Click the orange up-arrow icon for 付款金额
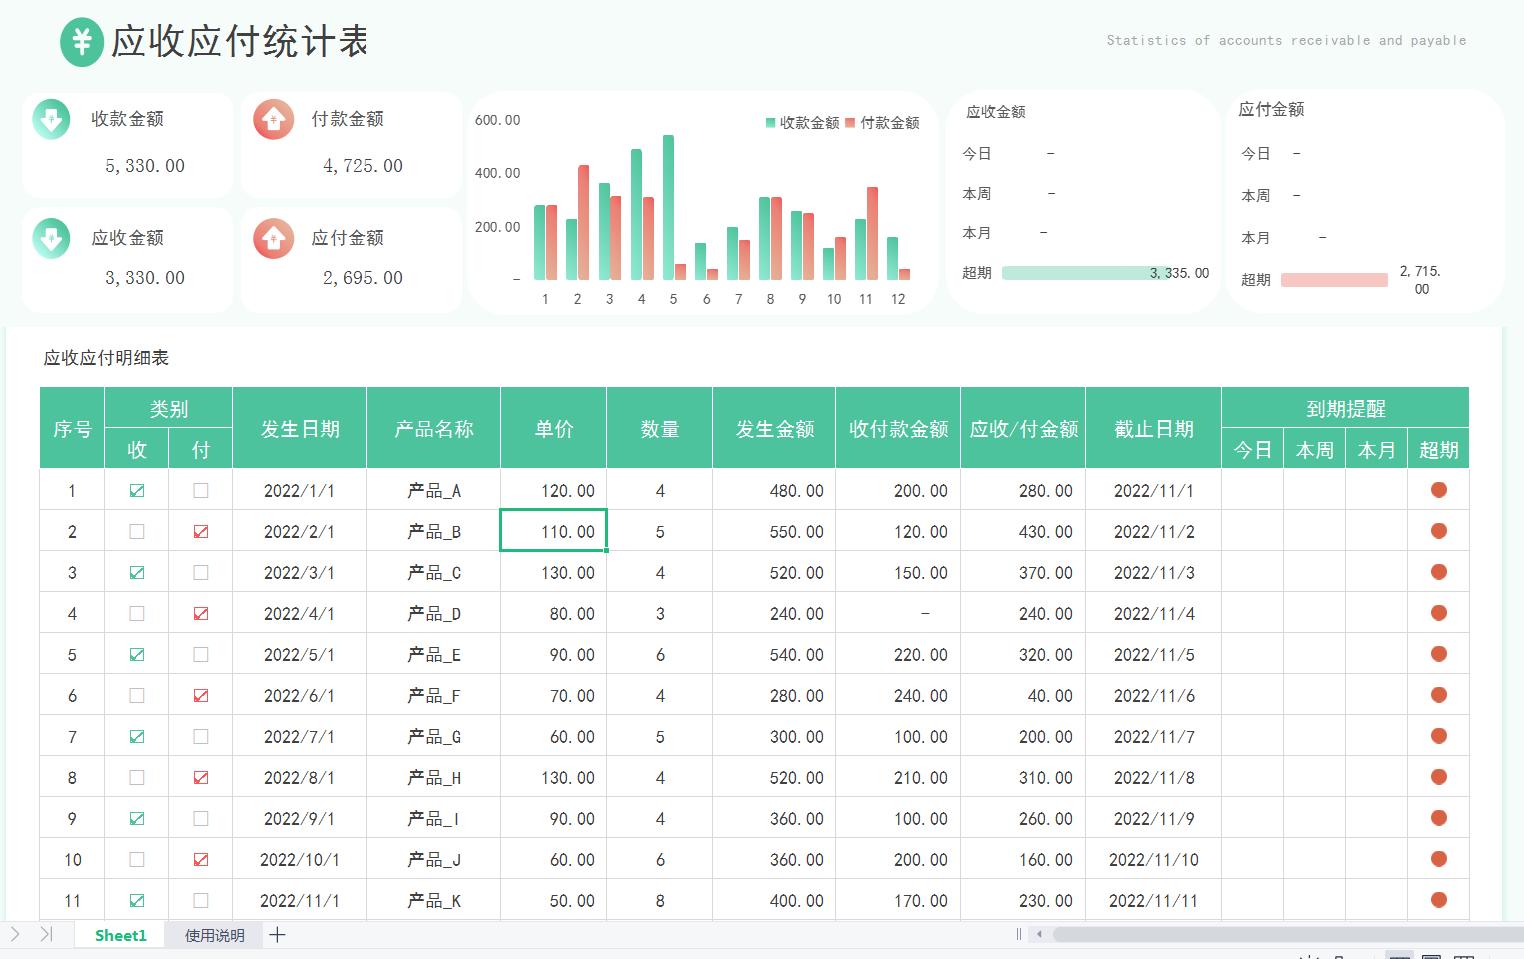 (x=272, y=119)
